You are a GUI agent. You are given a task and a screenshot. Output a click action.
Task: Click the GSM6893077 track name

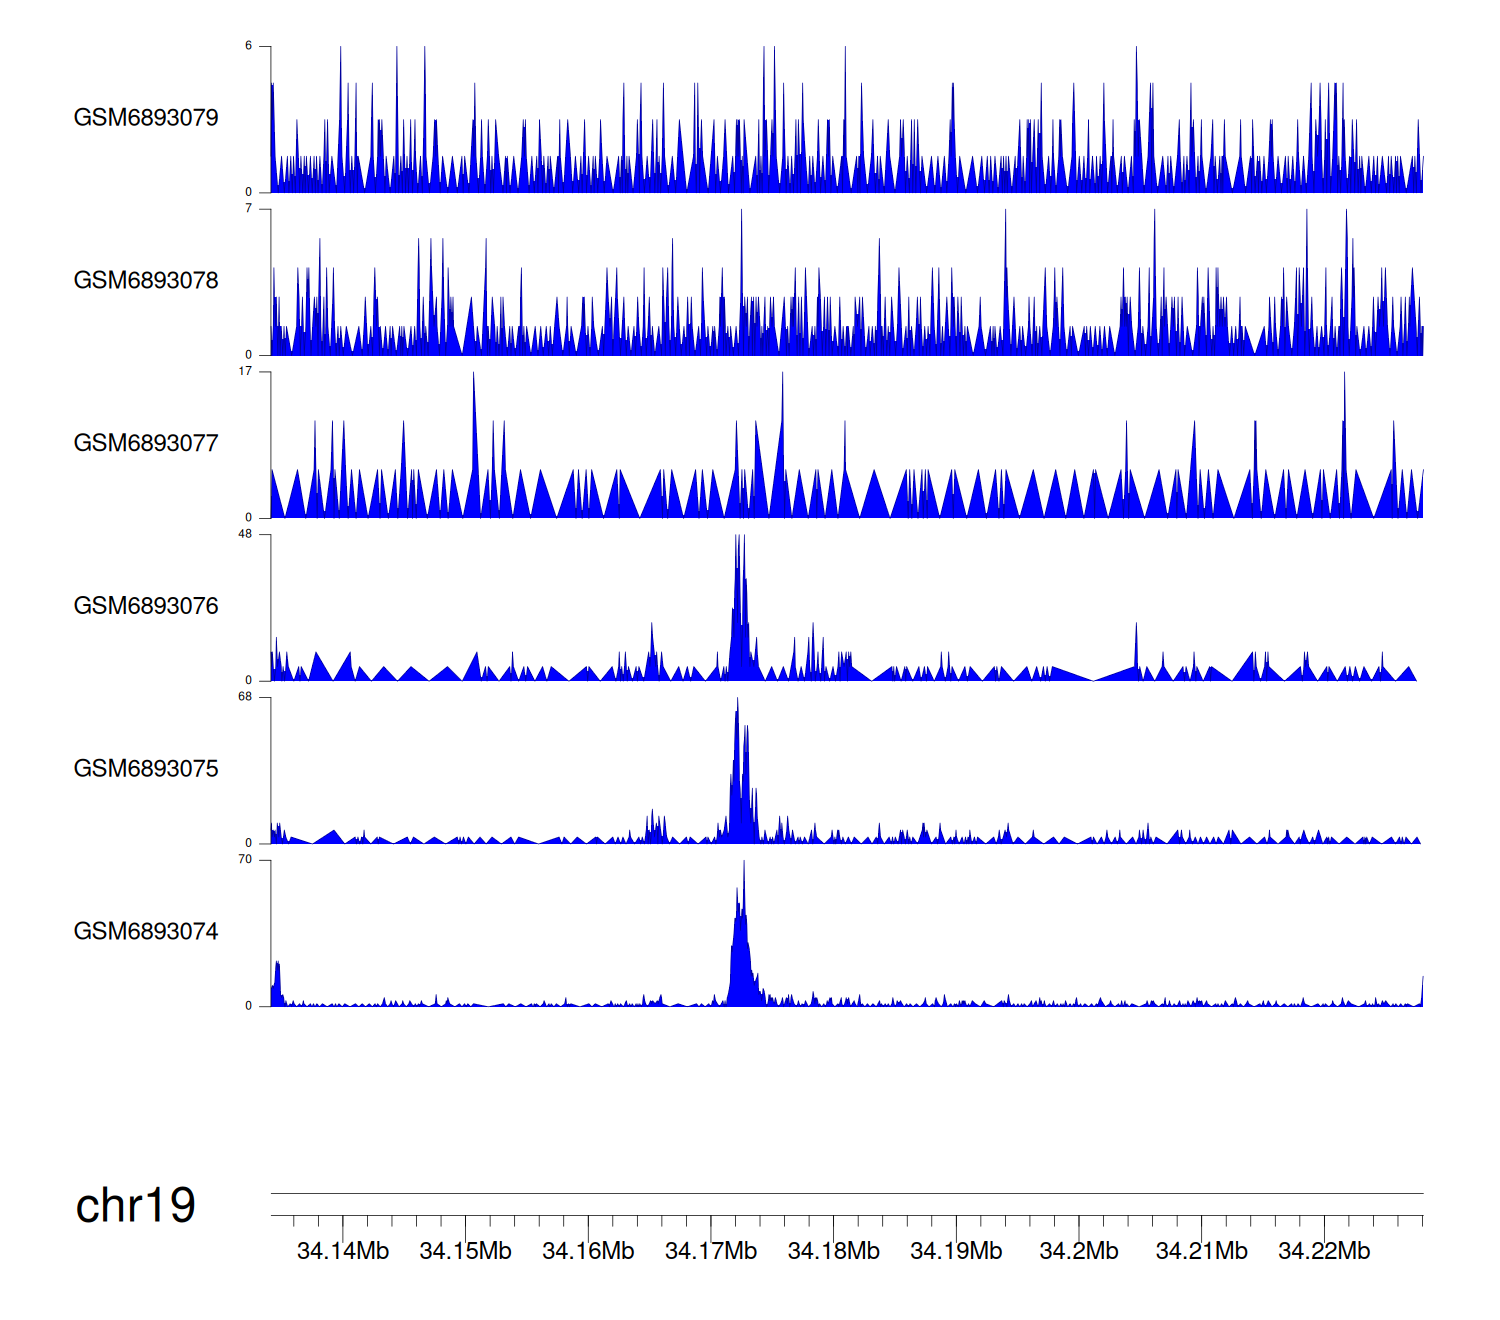pyautogui.click(x=146, y=444)
